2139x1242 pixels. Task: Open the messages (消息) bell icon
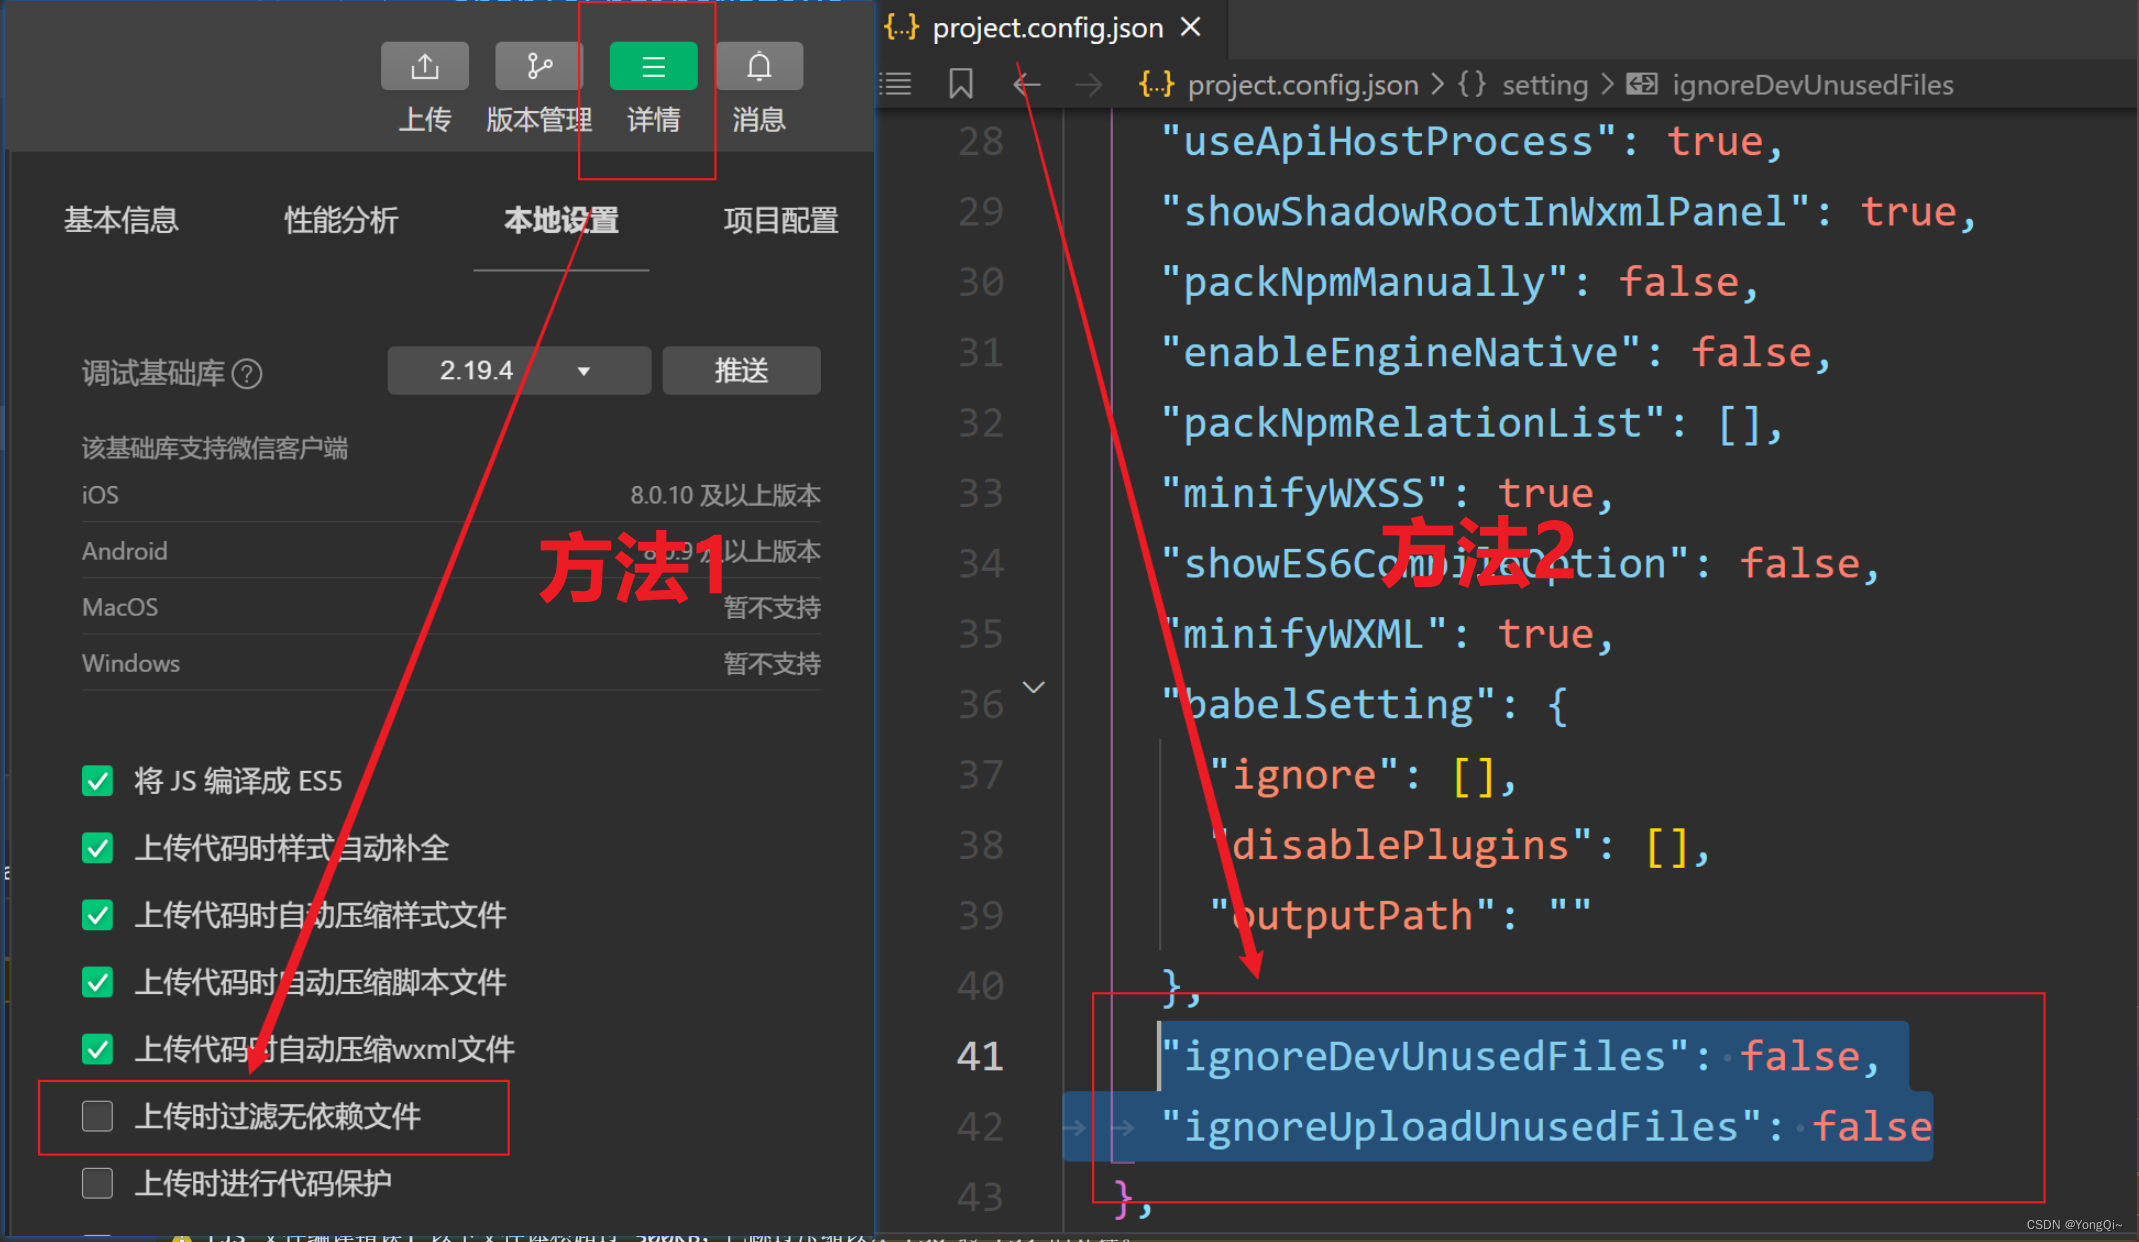pyautogui.click(x=759, y=67)
